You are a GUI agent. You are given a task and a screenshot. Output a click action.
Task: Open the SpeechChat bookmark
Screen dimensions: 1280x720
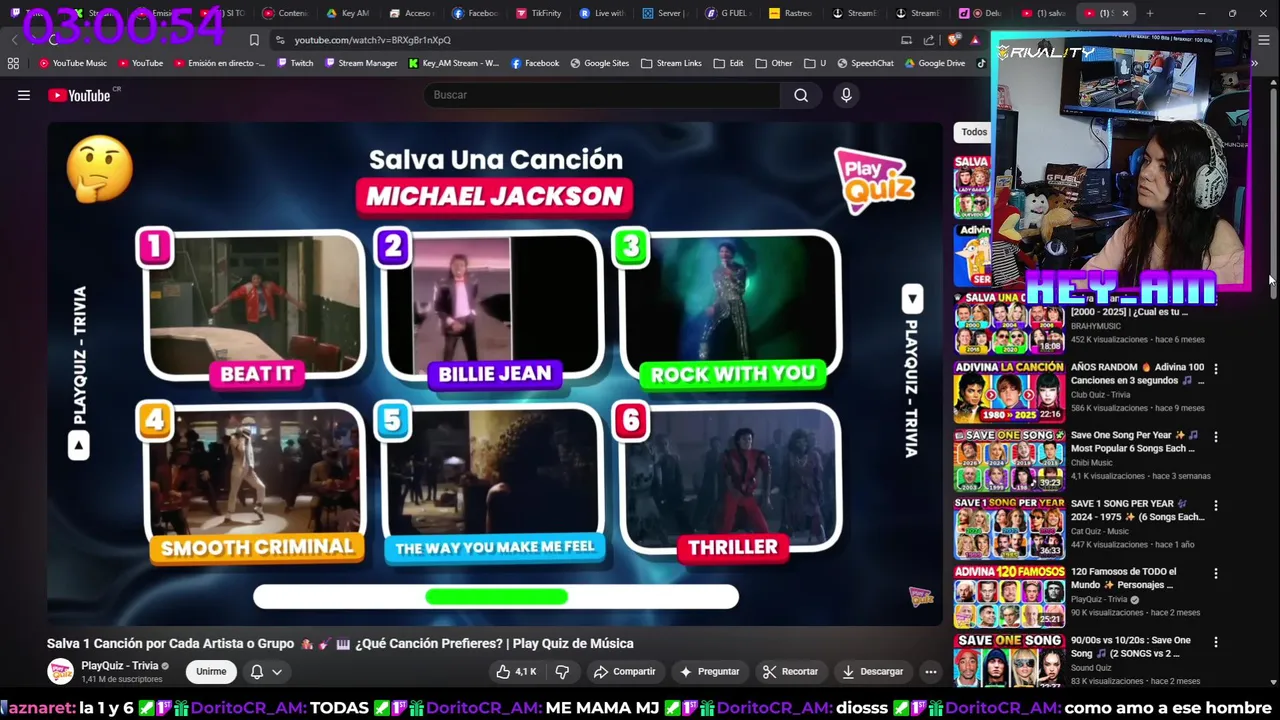click(866, 63)
